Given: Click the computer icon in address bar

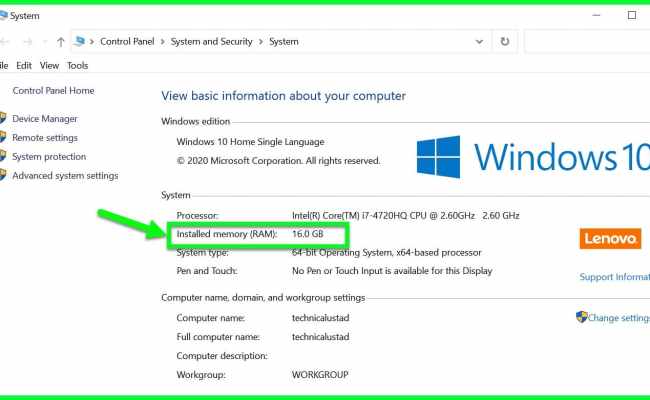Looking at the screenshot, I should click(x=80, y=41).
